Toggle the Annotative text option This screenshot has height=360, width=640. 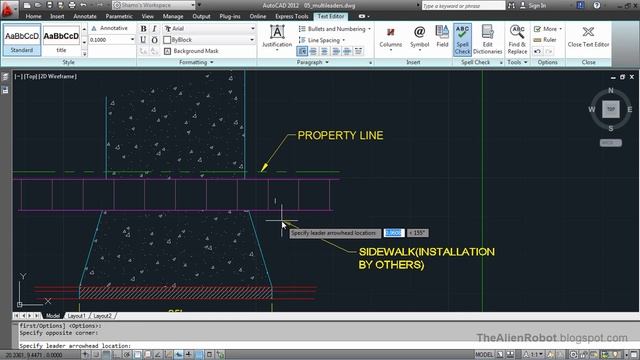(x=109, y=28)
